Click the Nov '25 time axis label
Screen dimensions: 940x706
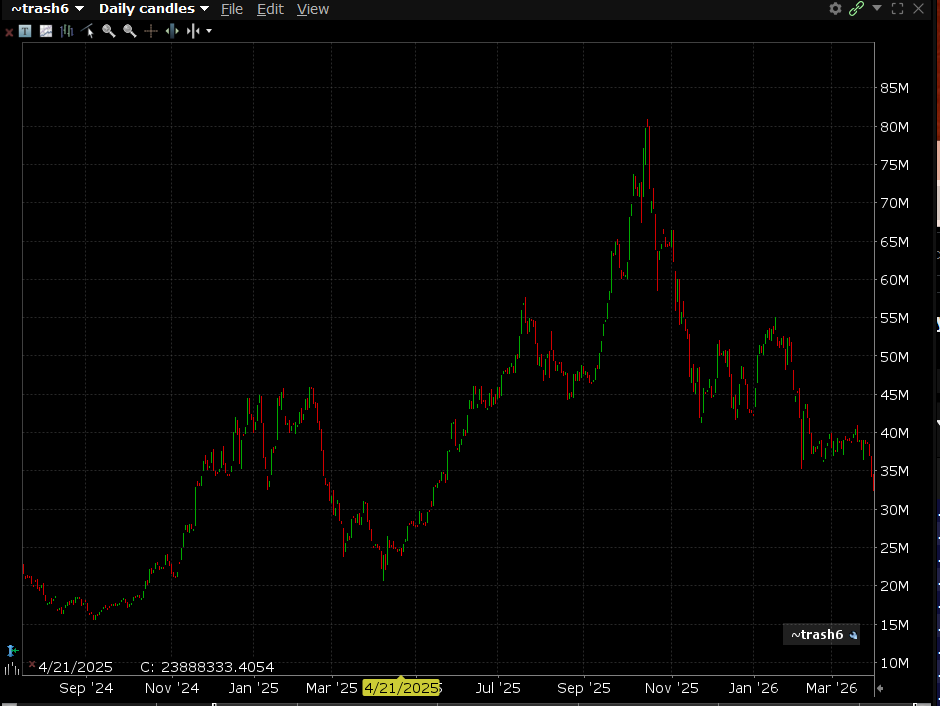[x=671, y=688]
